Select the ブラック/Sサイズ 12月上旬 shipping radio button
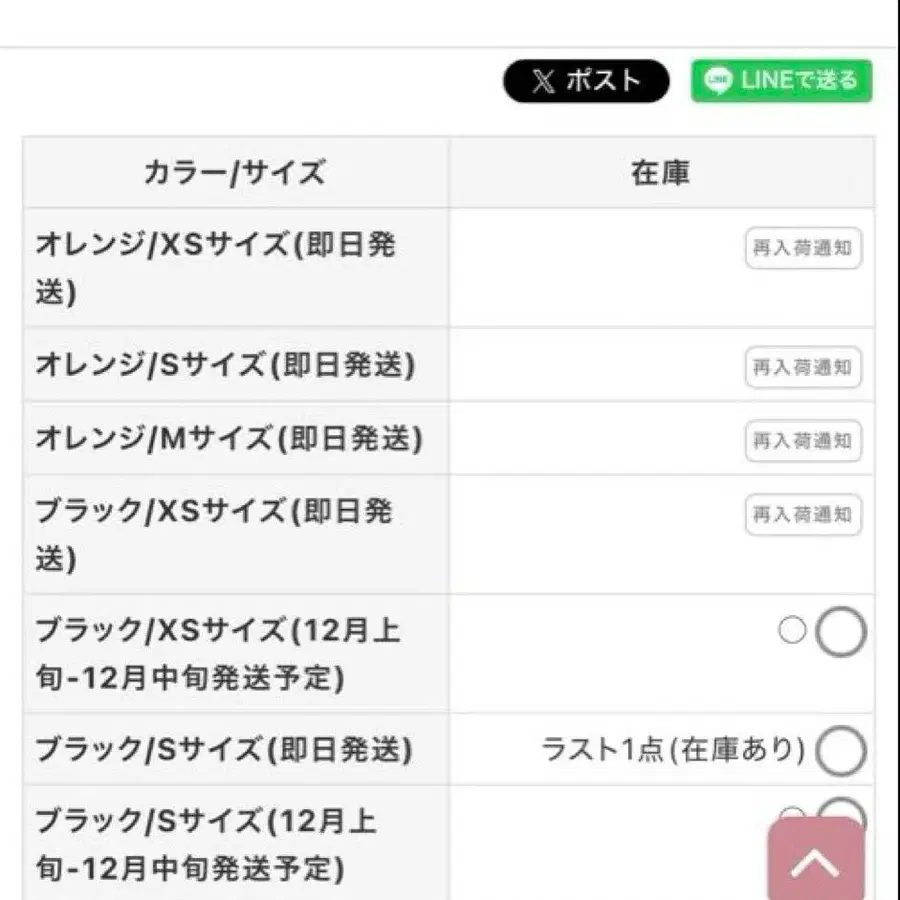 [840, 812]
